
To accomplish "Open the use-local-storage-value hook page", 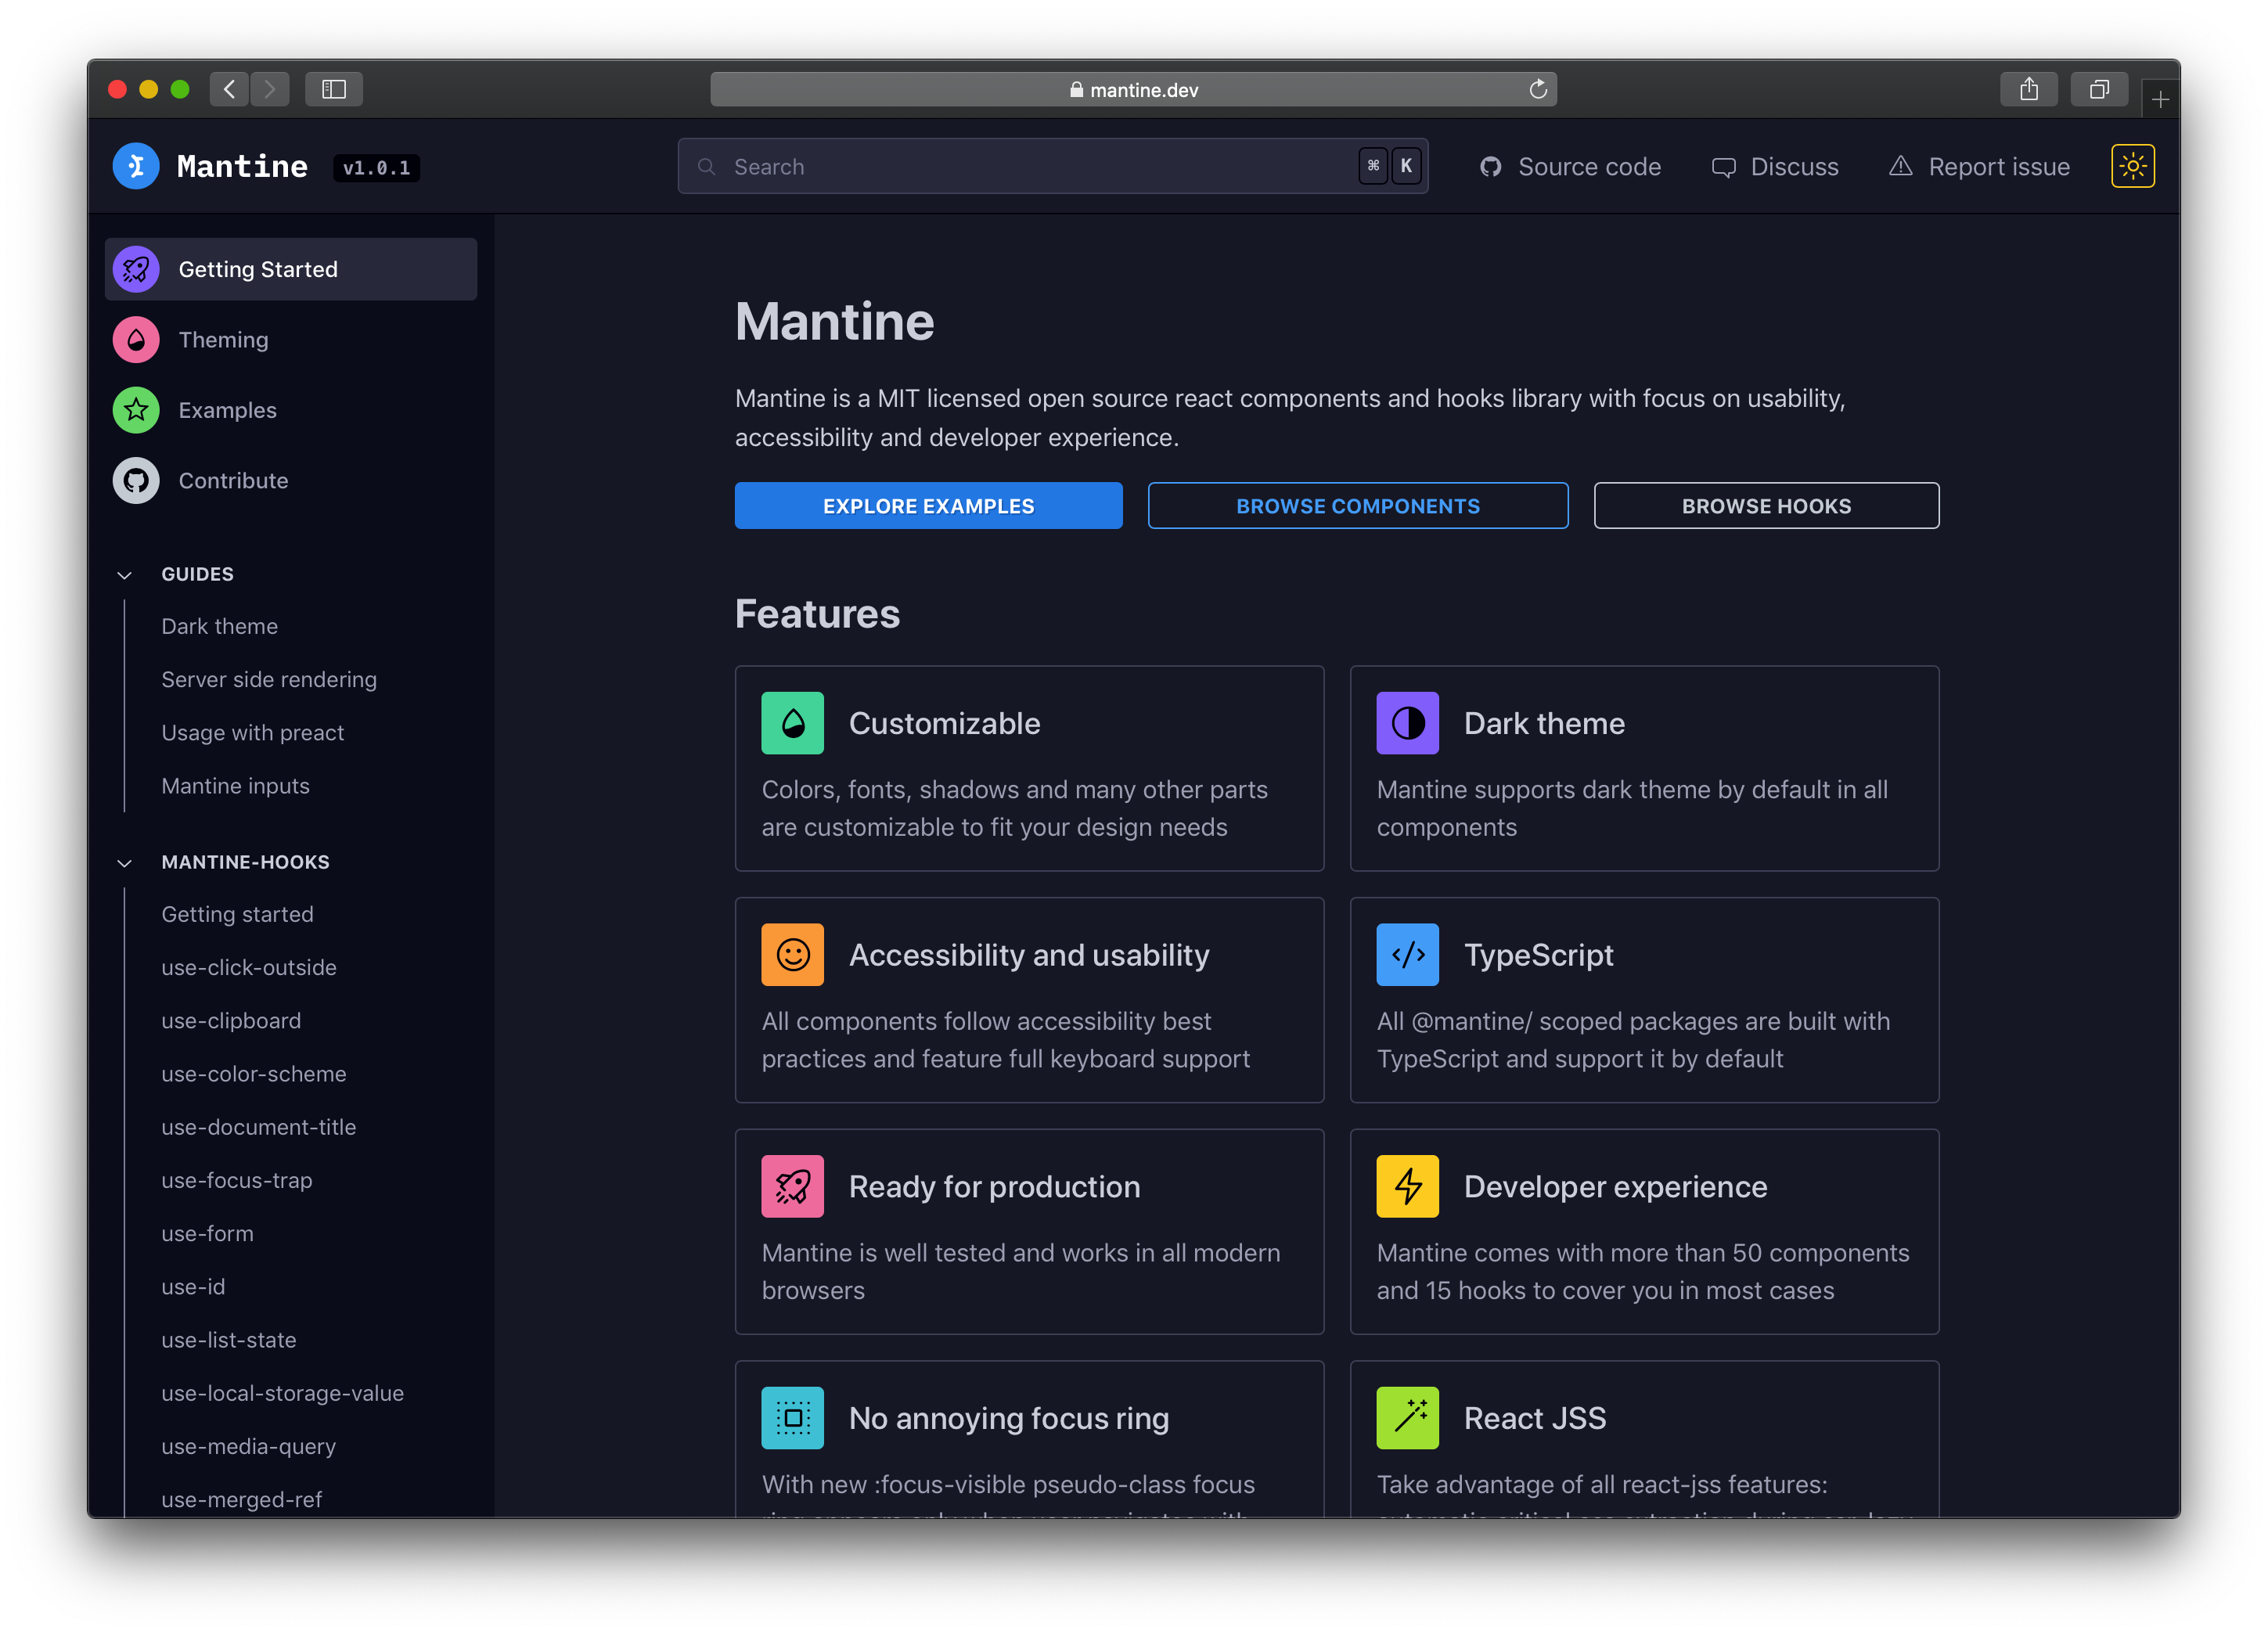I will (x=283, y=1393).
